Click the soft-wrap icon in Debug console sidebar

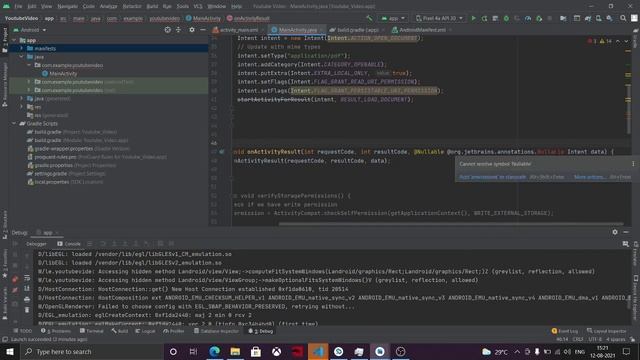pyautogui.click(x=27, y=278)
